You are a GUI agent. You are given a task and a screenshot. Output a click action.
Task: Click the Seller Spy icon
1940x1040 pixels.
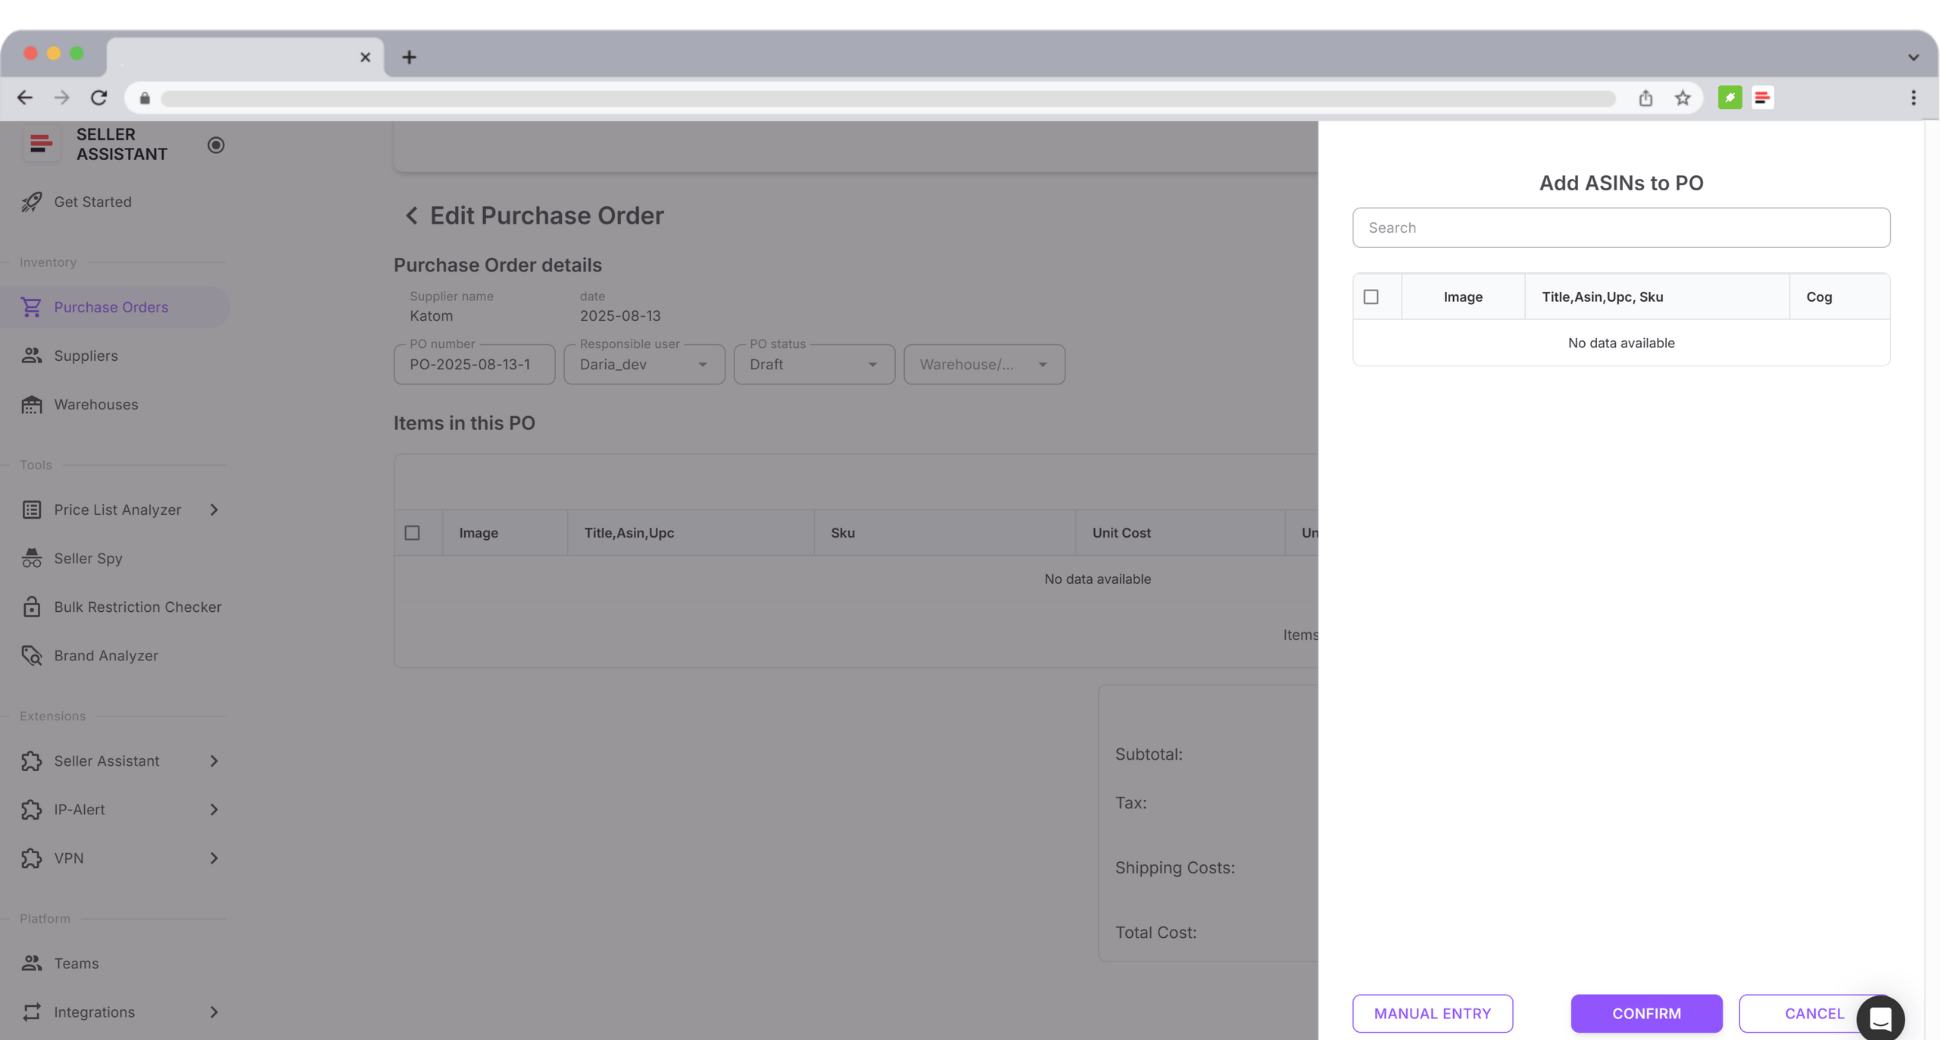[x=32, y=559]
